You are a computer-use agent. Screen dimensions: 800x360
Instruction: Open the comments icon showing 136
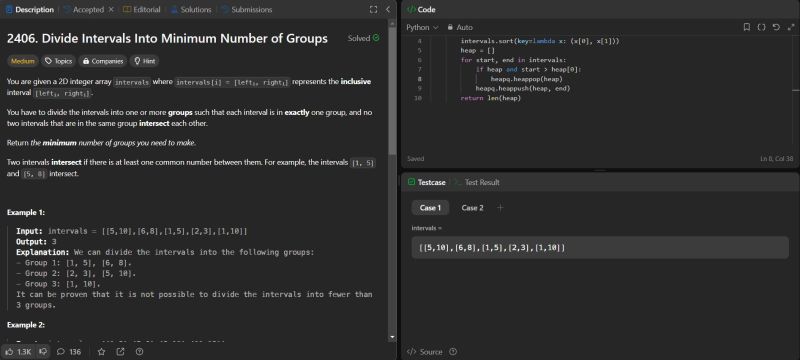tap(69, 351)
